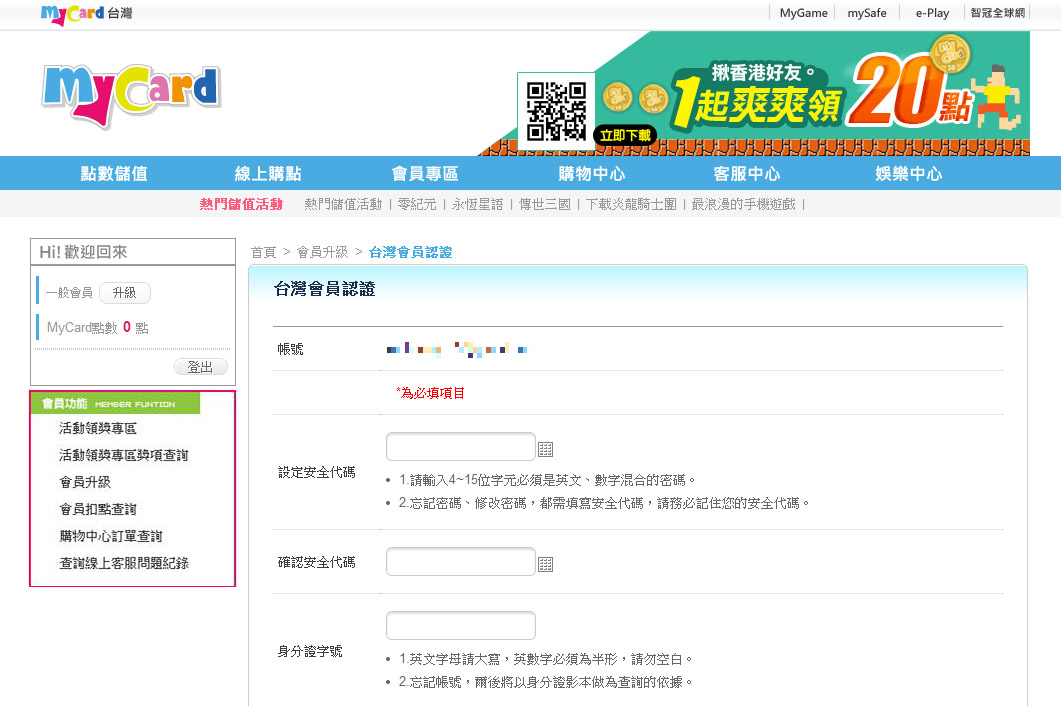Open 活動領獎專區 in member functions
Viewport: 1061px width, 706px height.
coord(98,428)
